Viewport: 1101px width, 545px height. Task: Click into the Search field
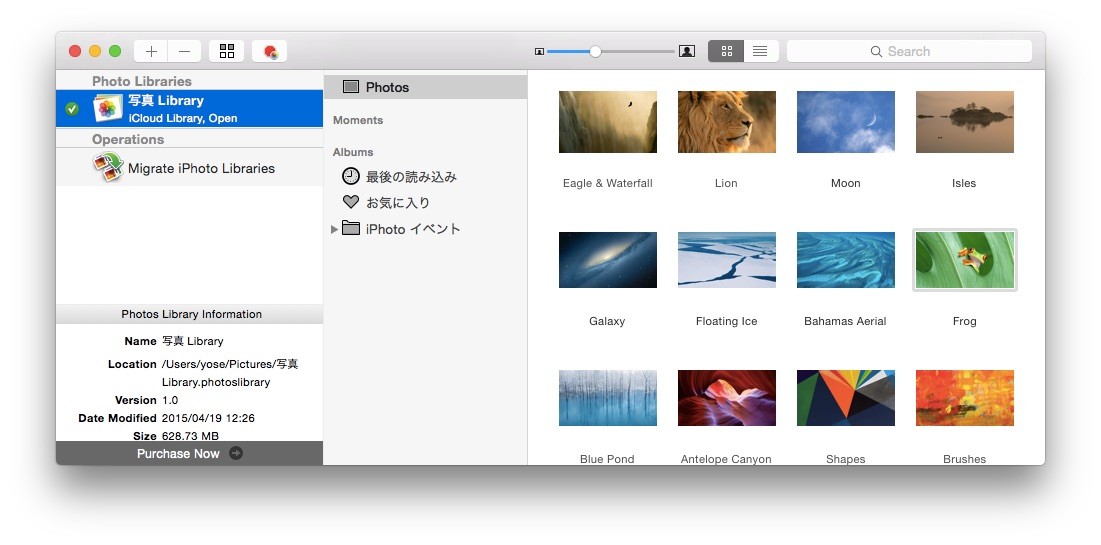(x=909, y=51)
